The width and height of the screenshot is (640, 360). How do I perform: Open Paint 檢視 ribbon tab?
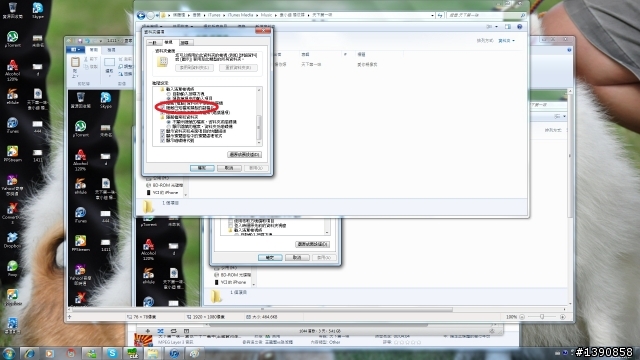[x=111, y=50]
